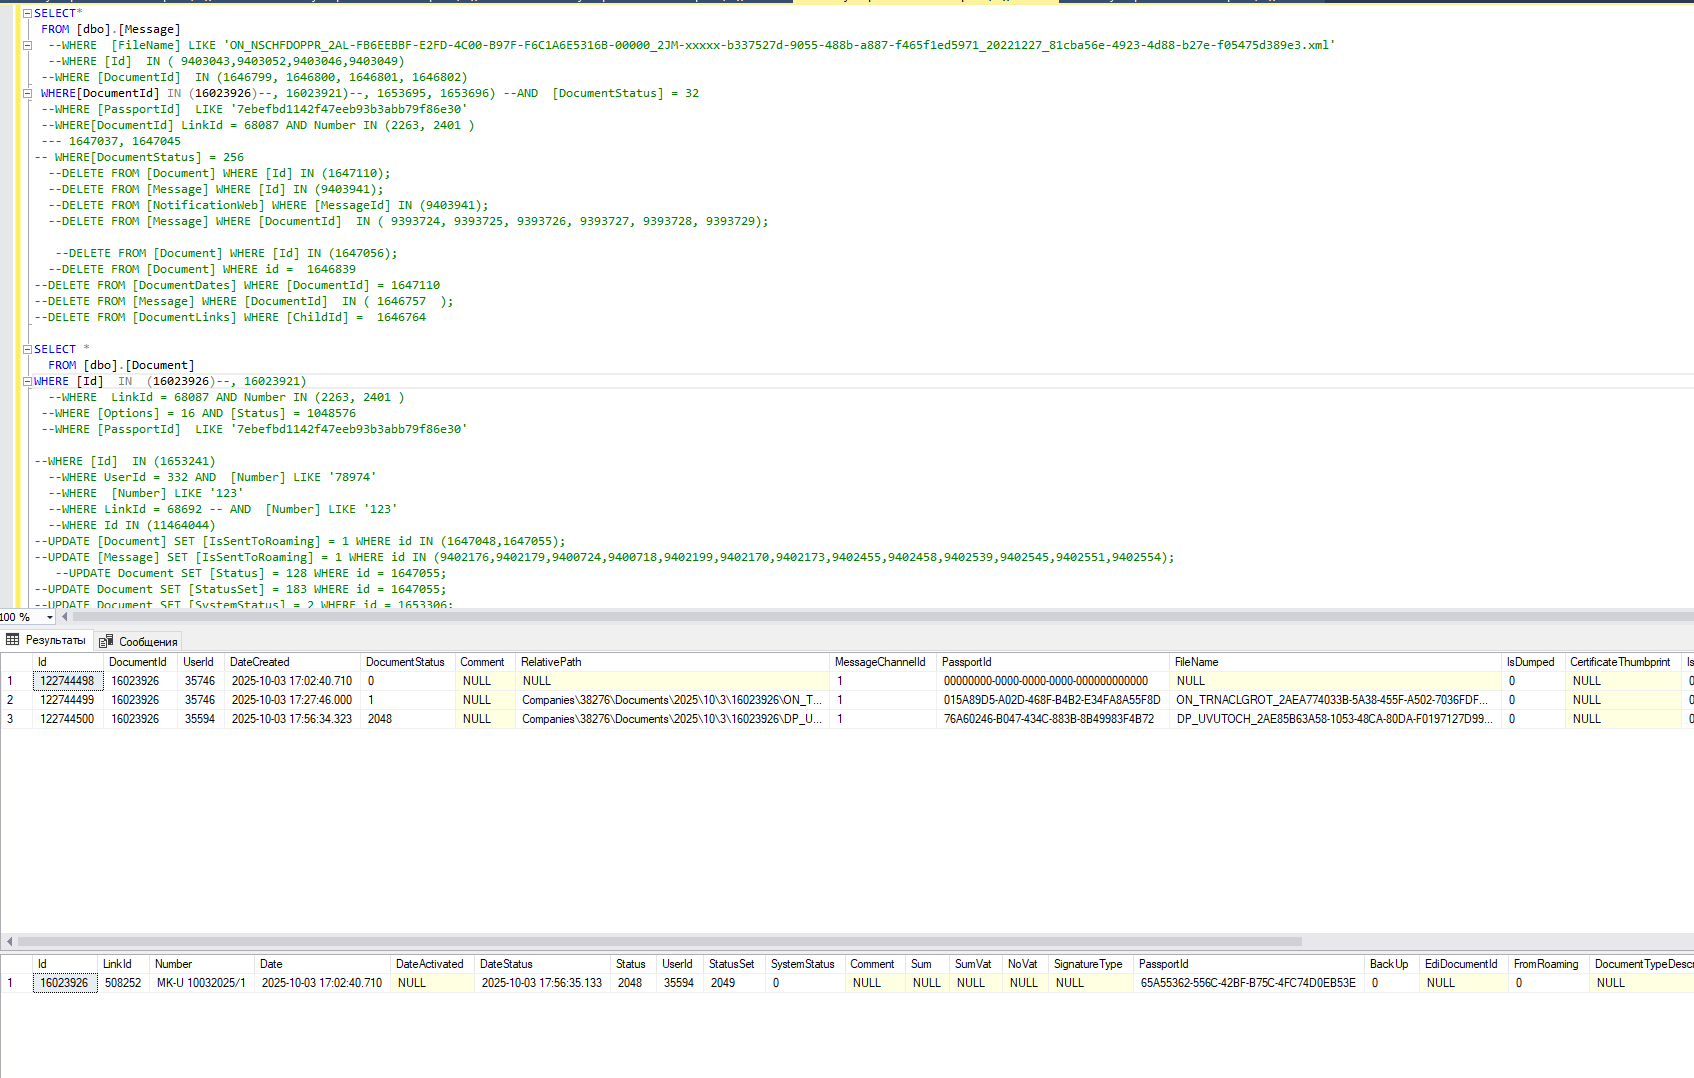Place cursor on FROM [dbo].[Message] line
This screenshot has height=1078, width=1694.
(x=111, y=29)
